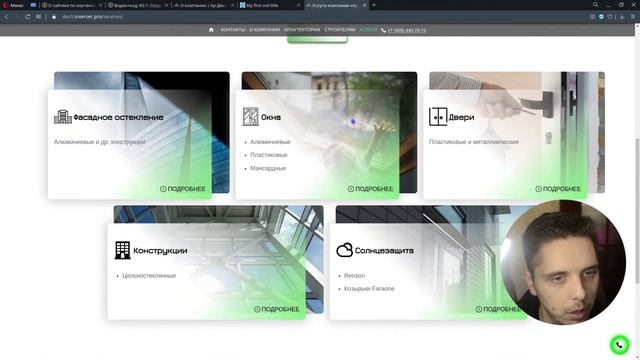640x360 pixels.
Task: Click the Конструкции card heading
Action: click(160, 251)
